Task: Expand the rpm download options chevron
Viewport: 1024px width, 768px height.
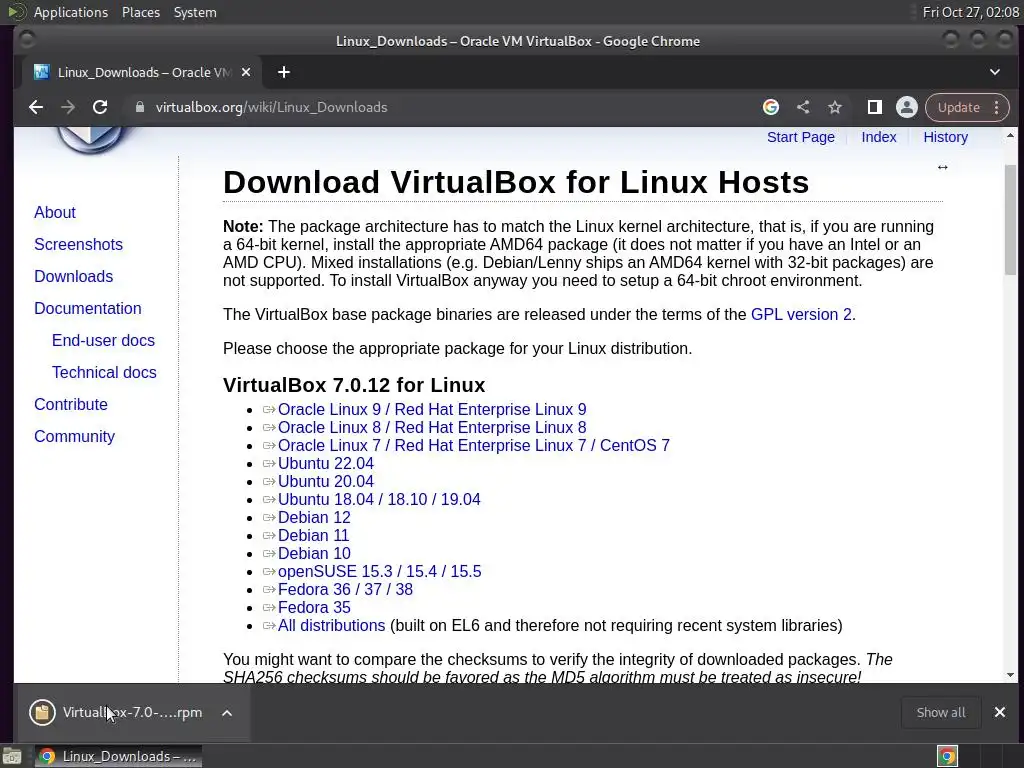Action: pyautogui.click(x=227, y=712)
